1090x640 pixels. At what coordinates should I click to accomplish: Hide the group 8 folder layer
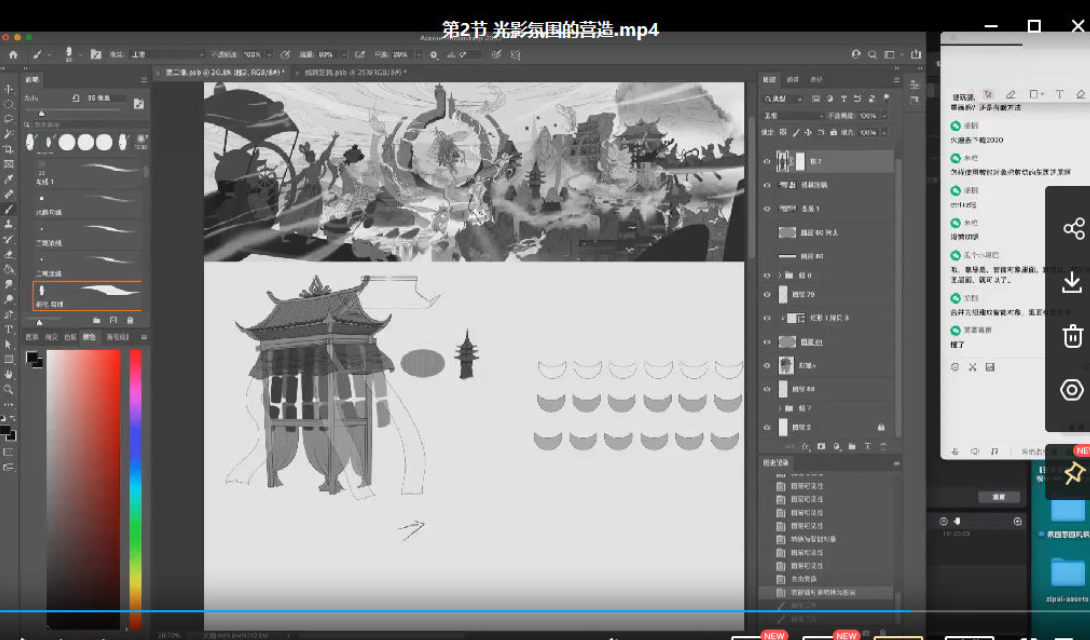(x=767, y=275)
